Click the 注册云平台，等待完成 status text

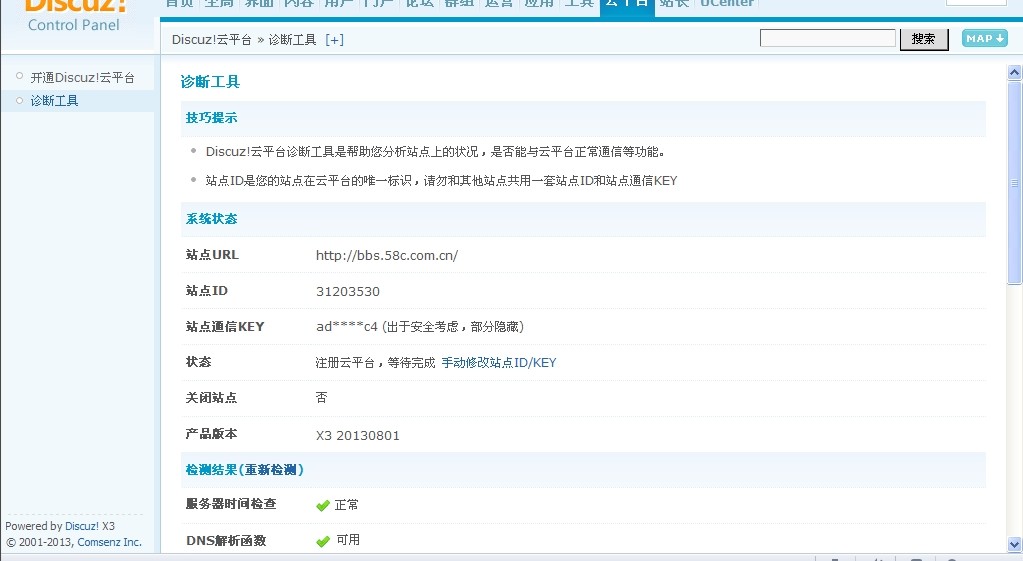coord(375,363)
